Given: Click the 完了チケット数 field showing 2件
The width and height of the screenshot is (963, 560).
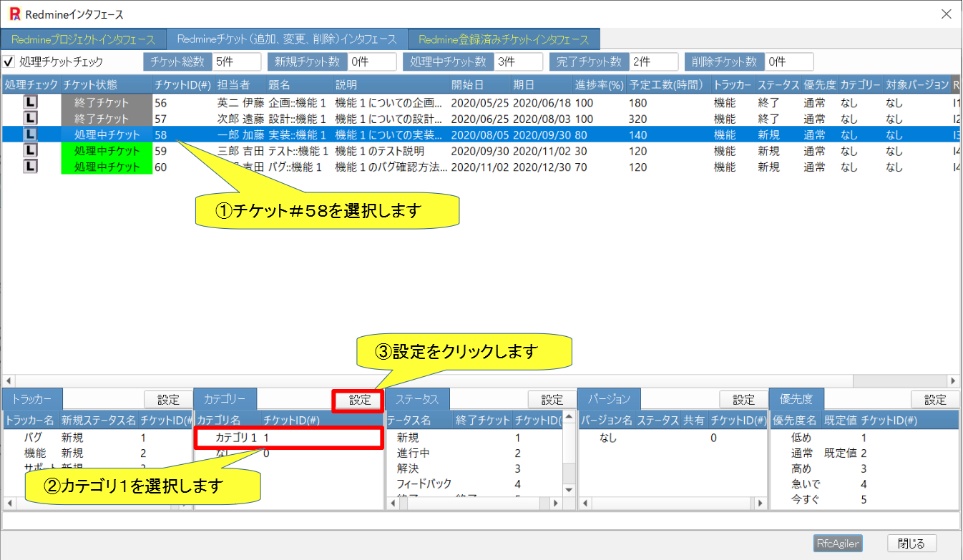Looking at the screenshot, I should 653,62.
